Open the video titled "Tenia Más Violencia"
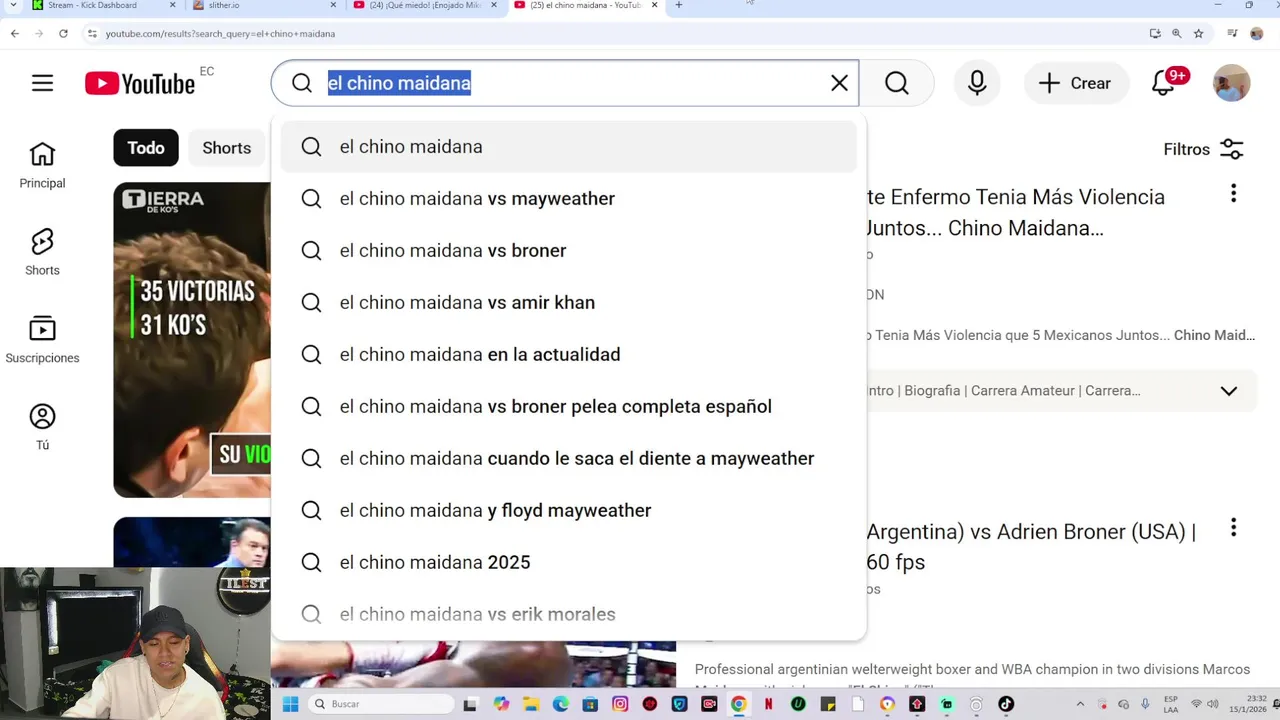Screen dimensions: 1280x720 1016,212
